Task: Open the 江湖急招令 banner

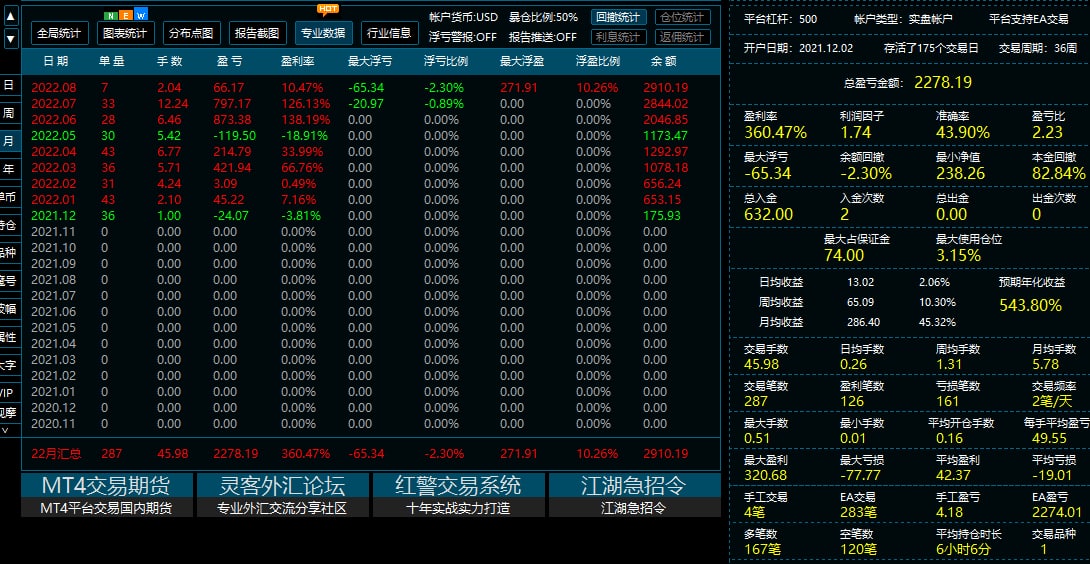Action: click(634, 494)
